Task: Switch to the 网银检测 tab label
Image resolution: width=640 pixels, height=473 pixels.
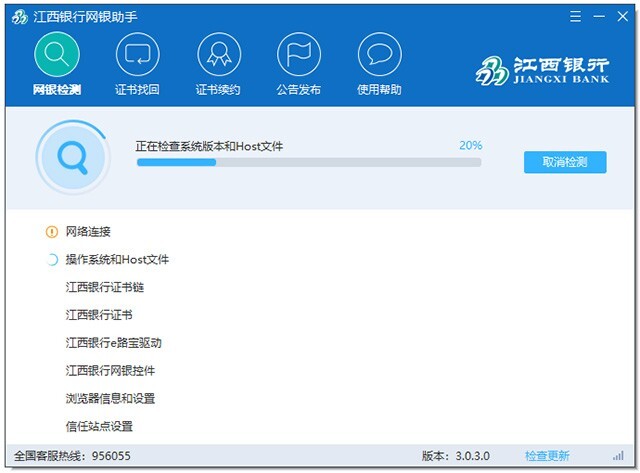Action: pyautogui.click(x=57, y=89)
